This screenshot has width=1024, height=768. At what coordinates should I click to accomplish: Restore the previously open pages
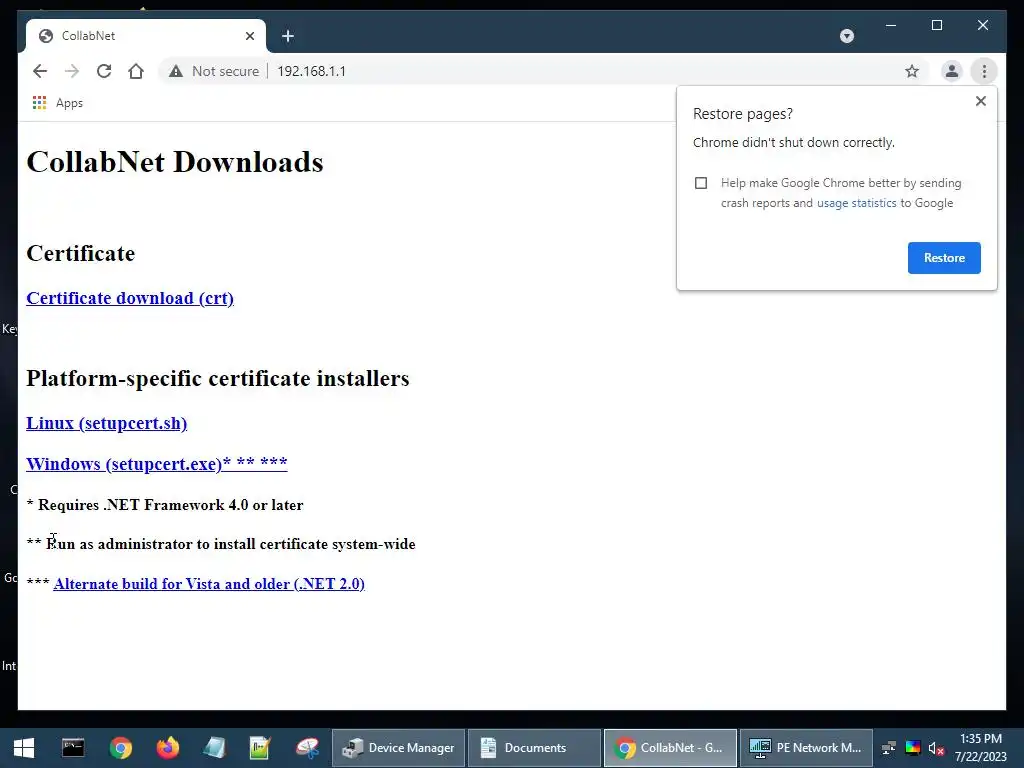[944, 258]
